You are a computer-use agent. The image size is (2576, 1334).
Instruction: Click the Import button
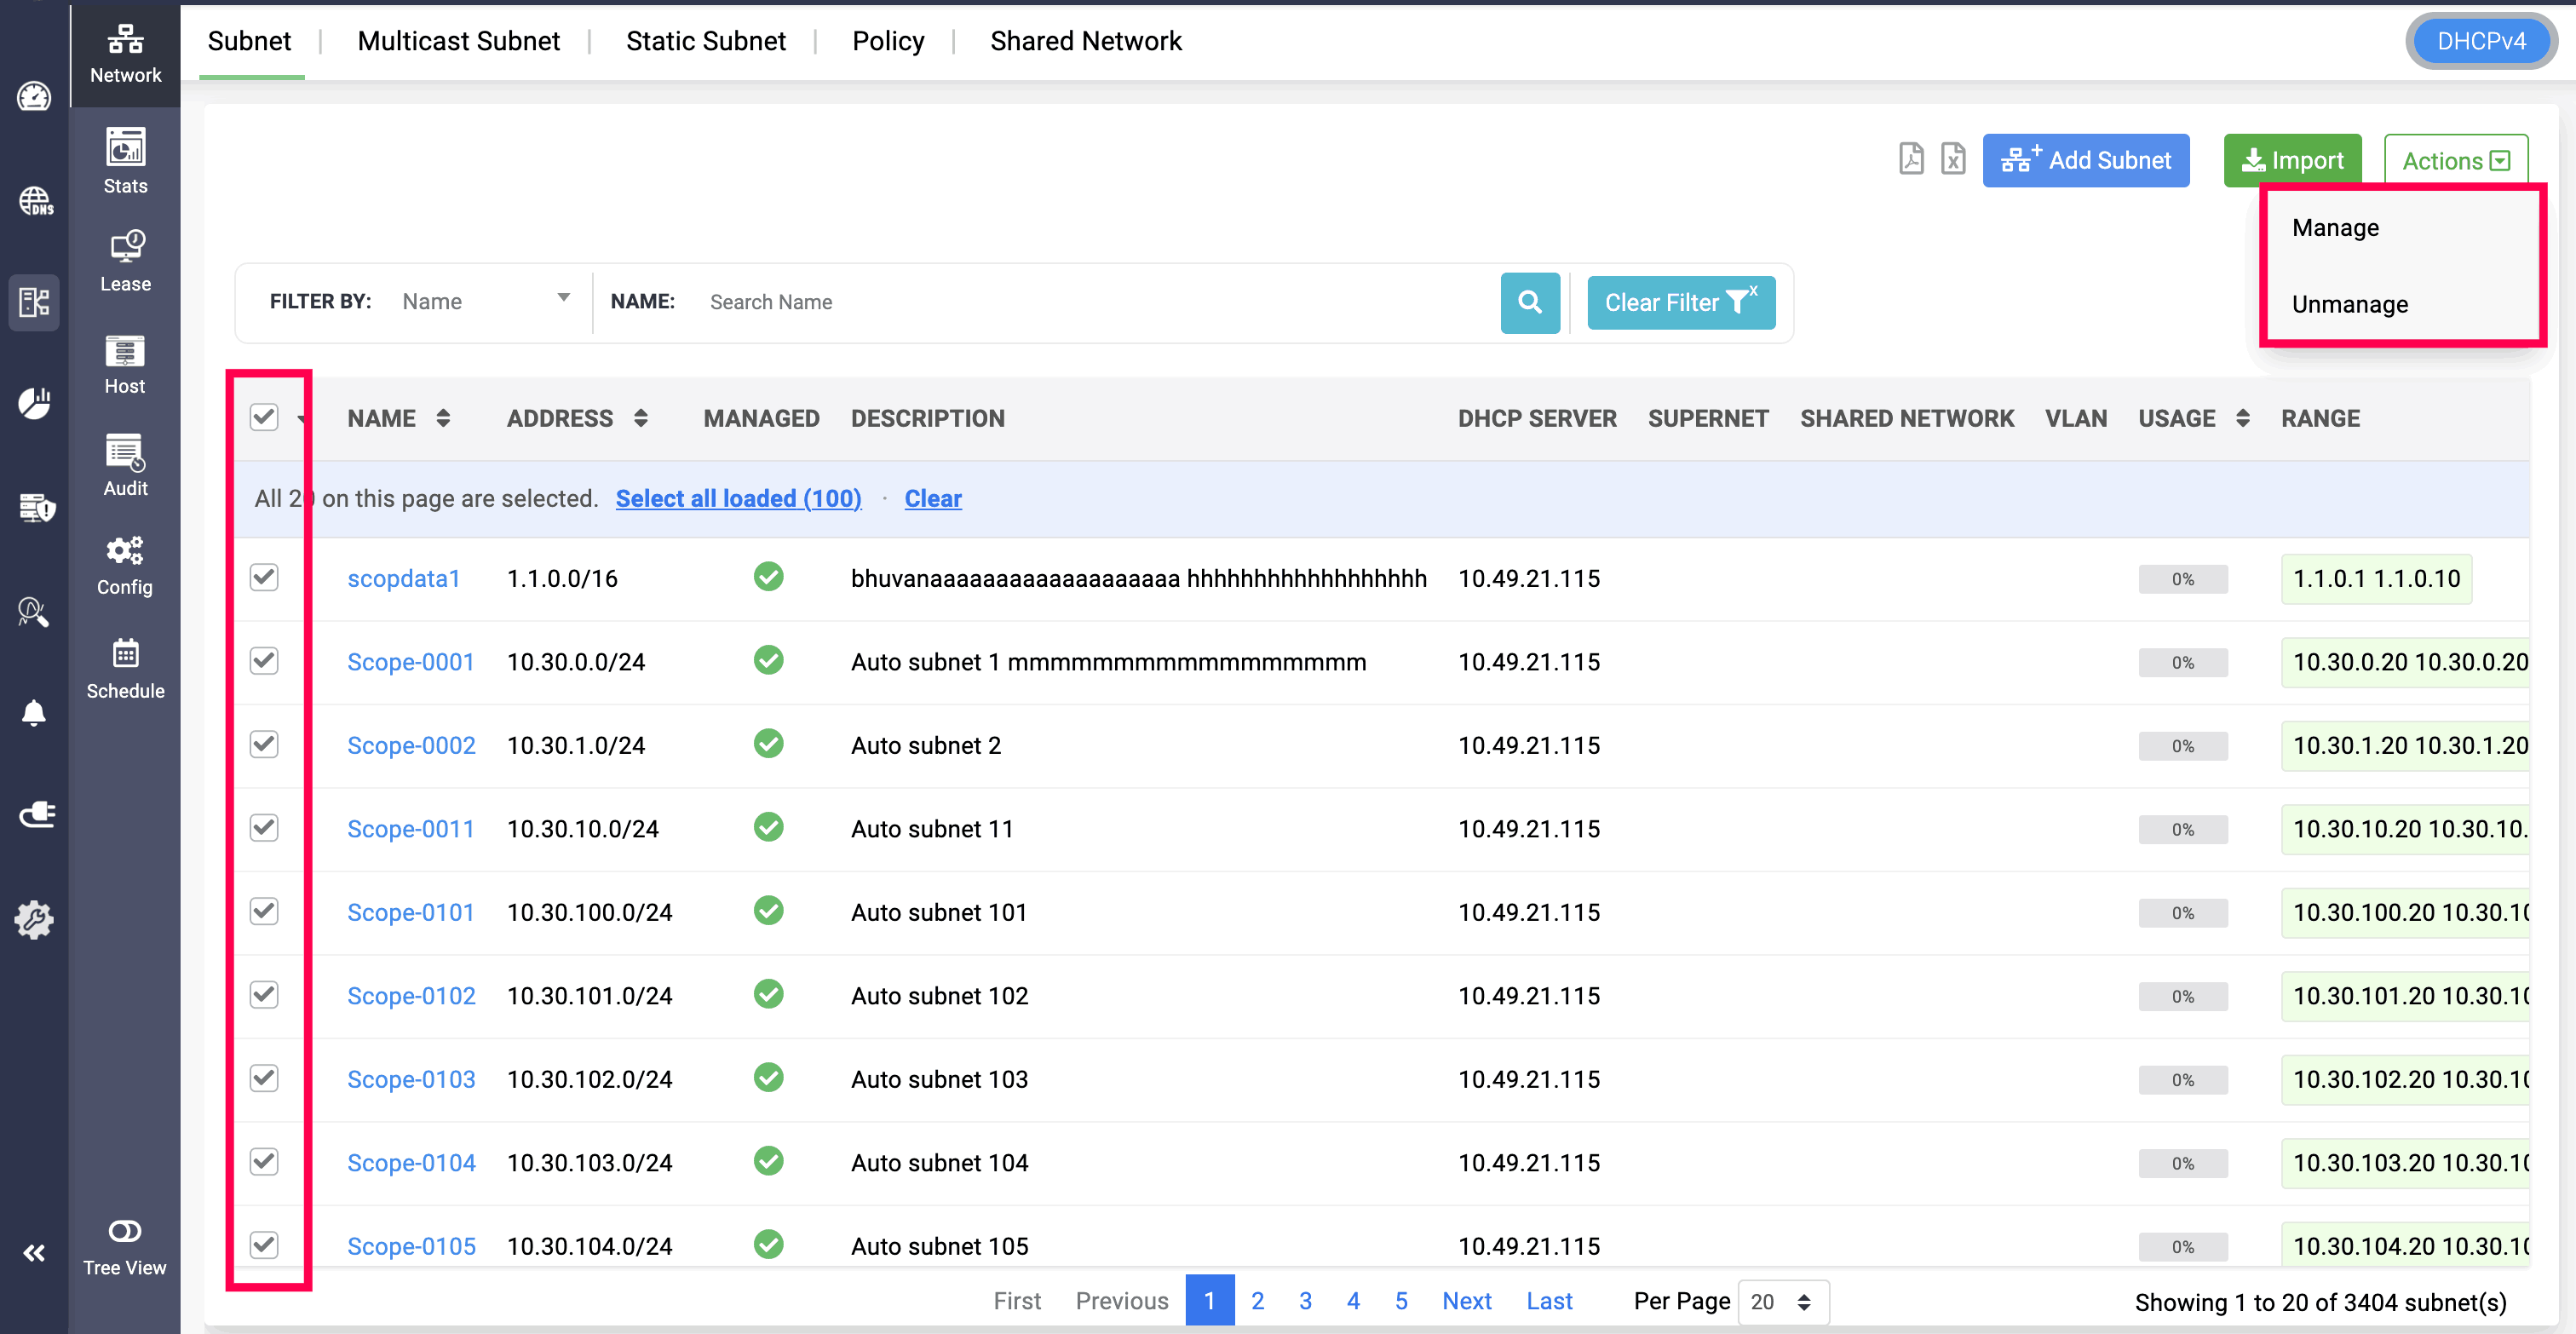tap(2292, 160)
